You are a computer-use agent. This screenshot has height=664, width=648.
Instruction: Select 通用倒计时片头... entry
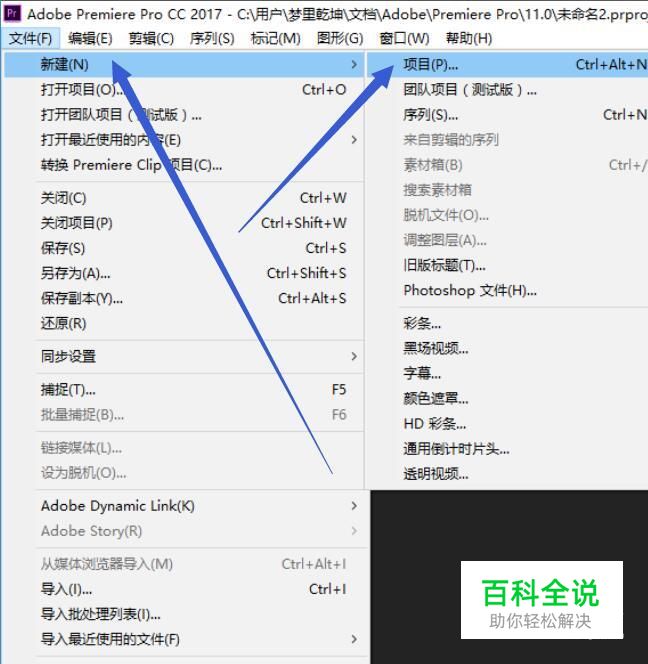click(507, 448)
